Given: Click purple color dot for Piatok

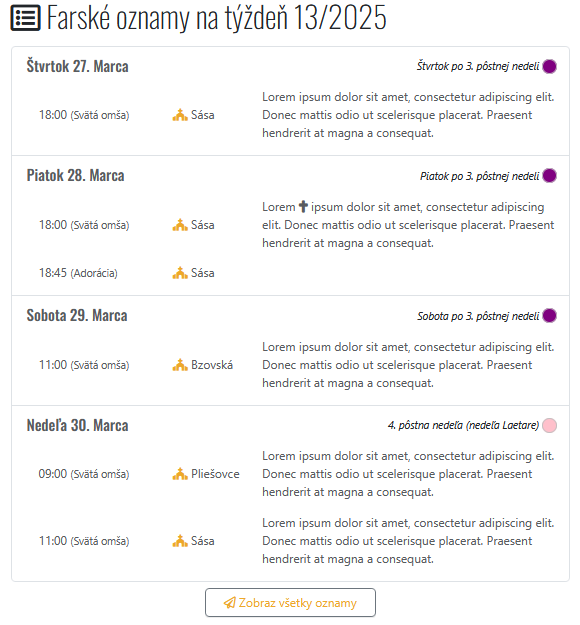Looking at the screenshot, I should coord(549,175).
